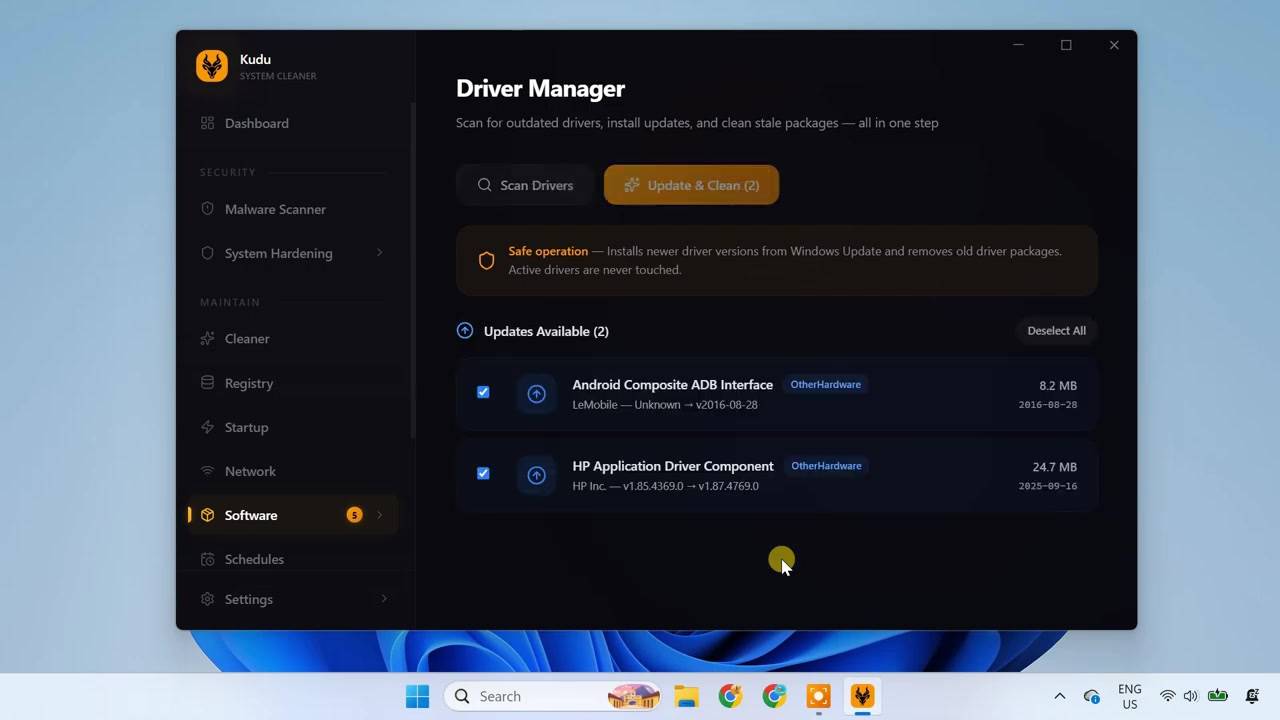Show hidden system tray icons
The height and width of the screenshot is (720, 1280).
pyautogui.click(x=1060, y=696)
